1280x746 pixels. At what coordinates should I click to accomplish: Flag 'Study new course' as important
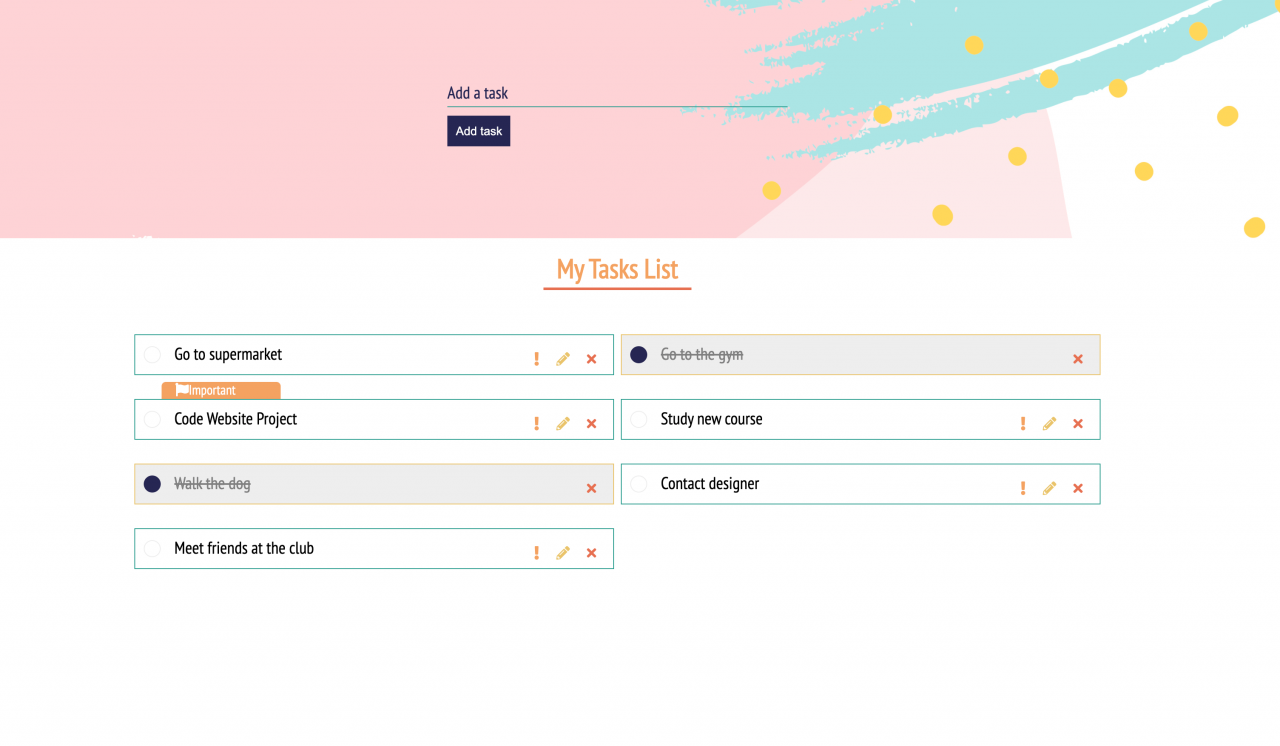tap(1022, 424)
